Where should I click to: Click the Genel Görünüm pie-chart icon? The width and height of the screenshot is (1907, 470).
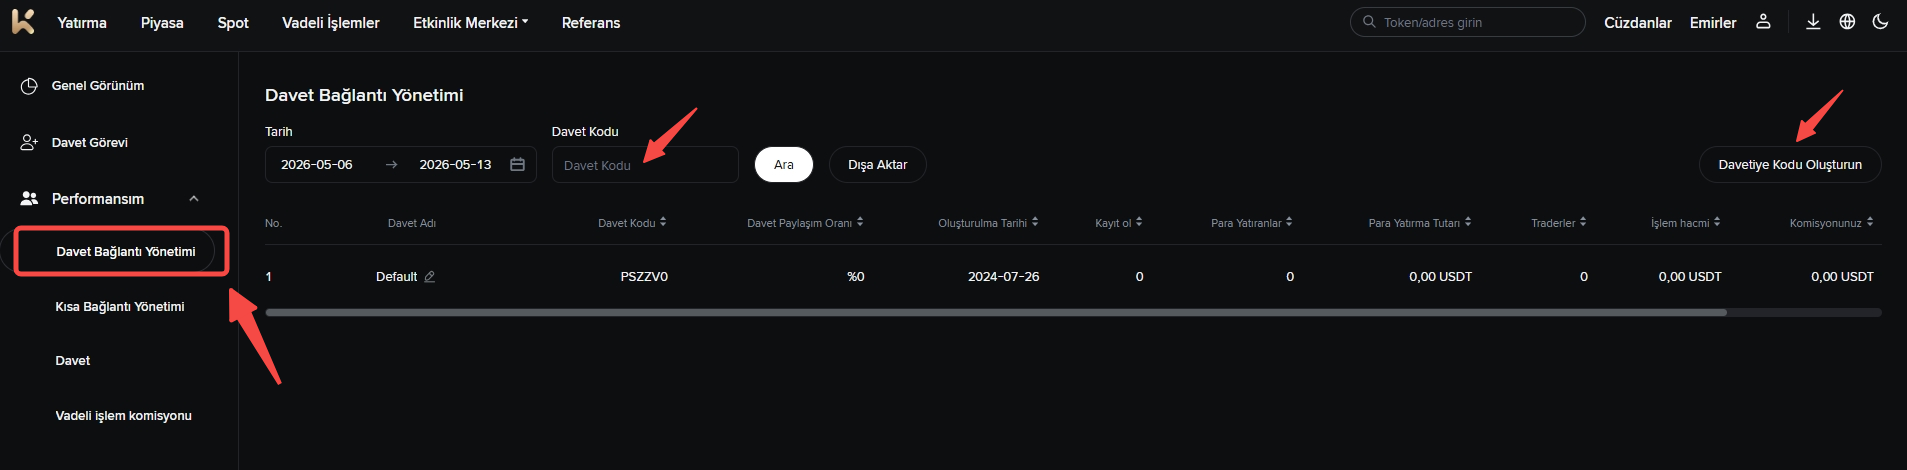[29, 86]
